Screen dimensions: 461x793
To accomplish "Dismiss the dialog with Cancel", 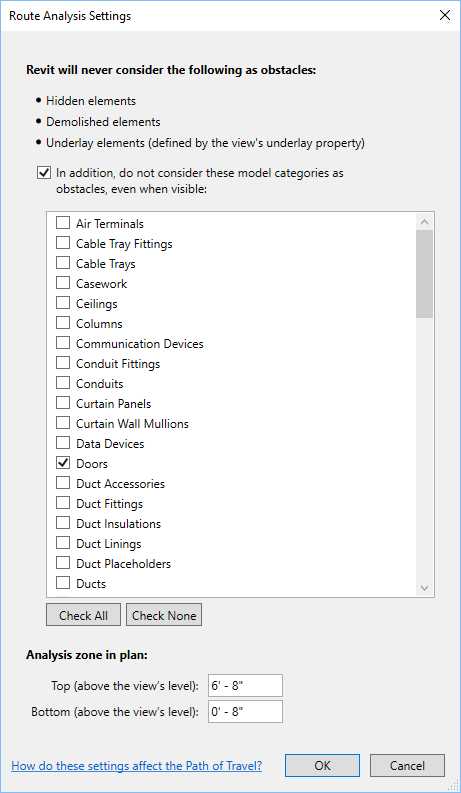I will (x=407, y=765).
